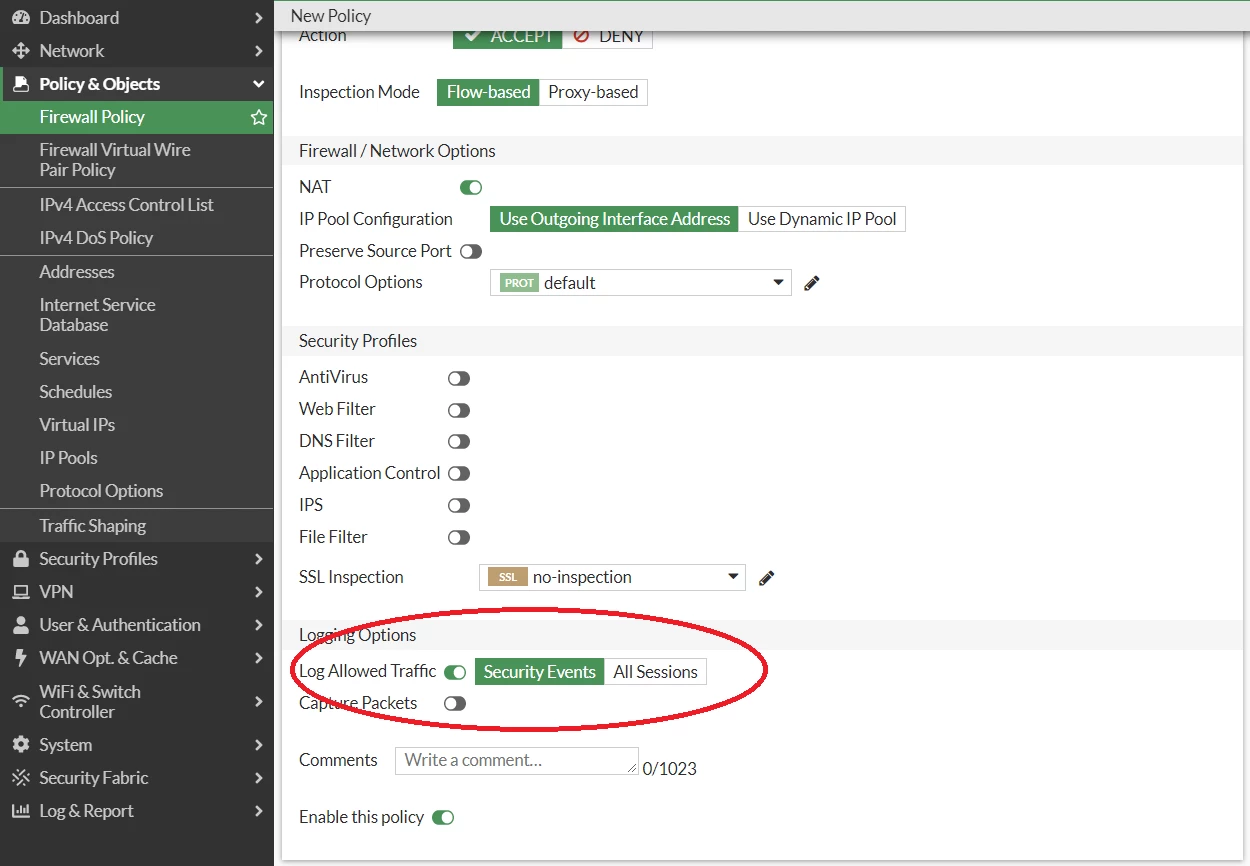
Task: Click the VPN laptop icon
Action: click(x=21, y=592)
